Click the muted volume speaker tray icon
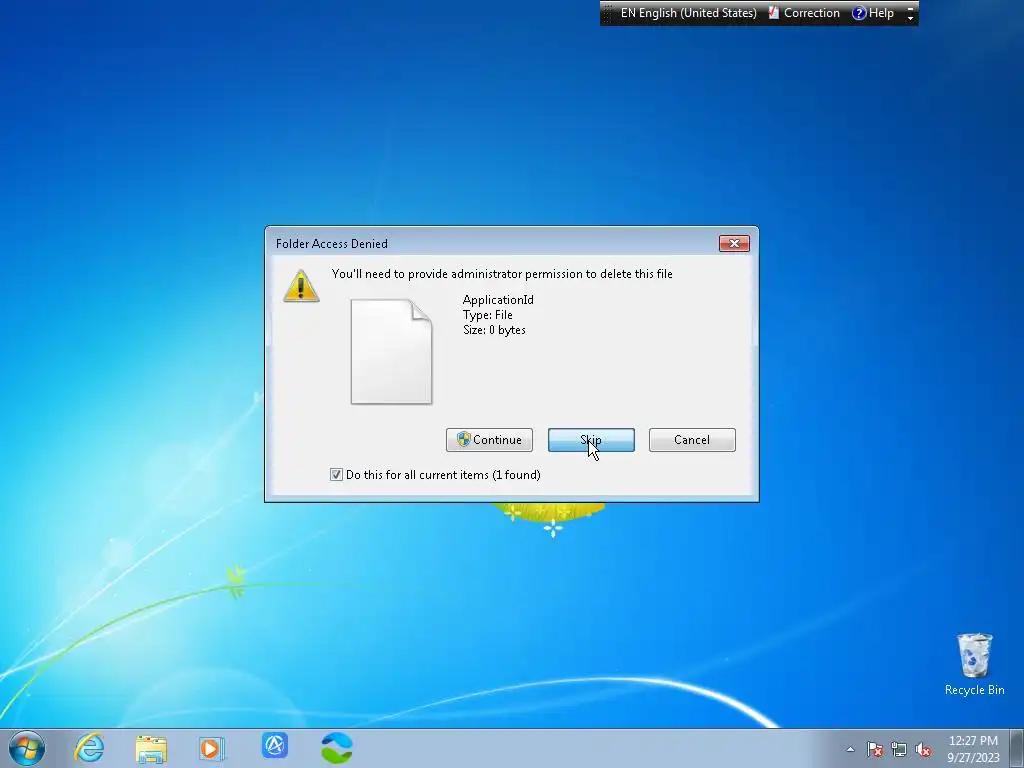This screenshot has width=1024, height=768. tap(923, 749)
